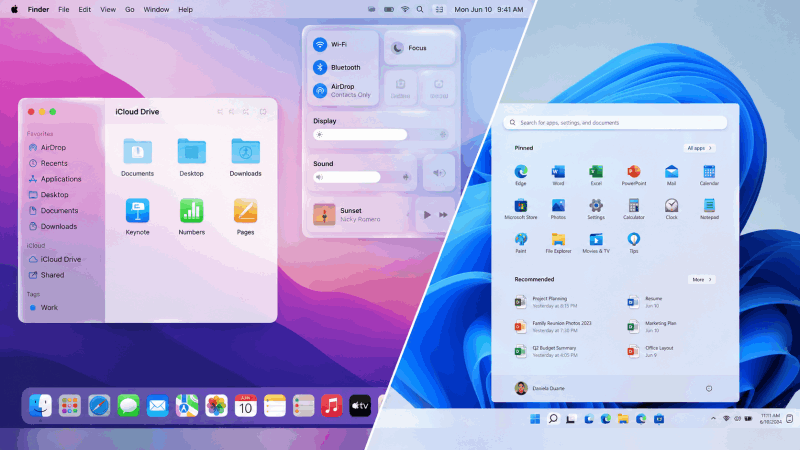The width and height of the screenshot is (800, 451).
Task: Launch Word from pinned apps
Action: 558,175
